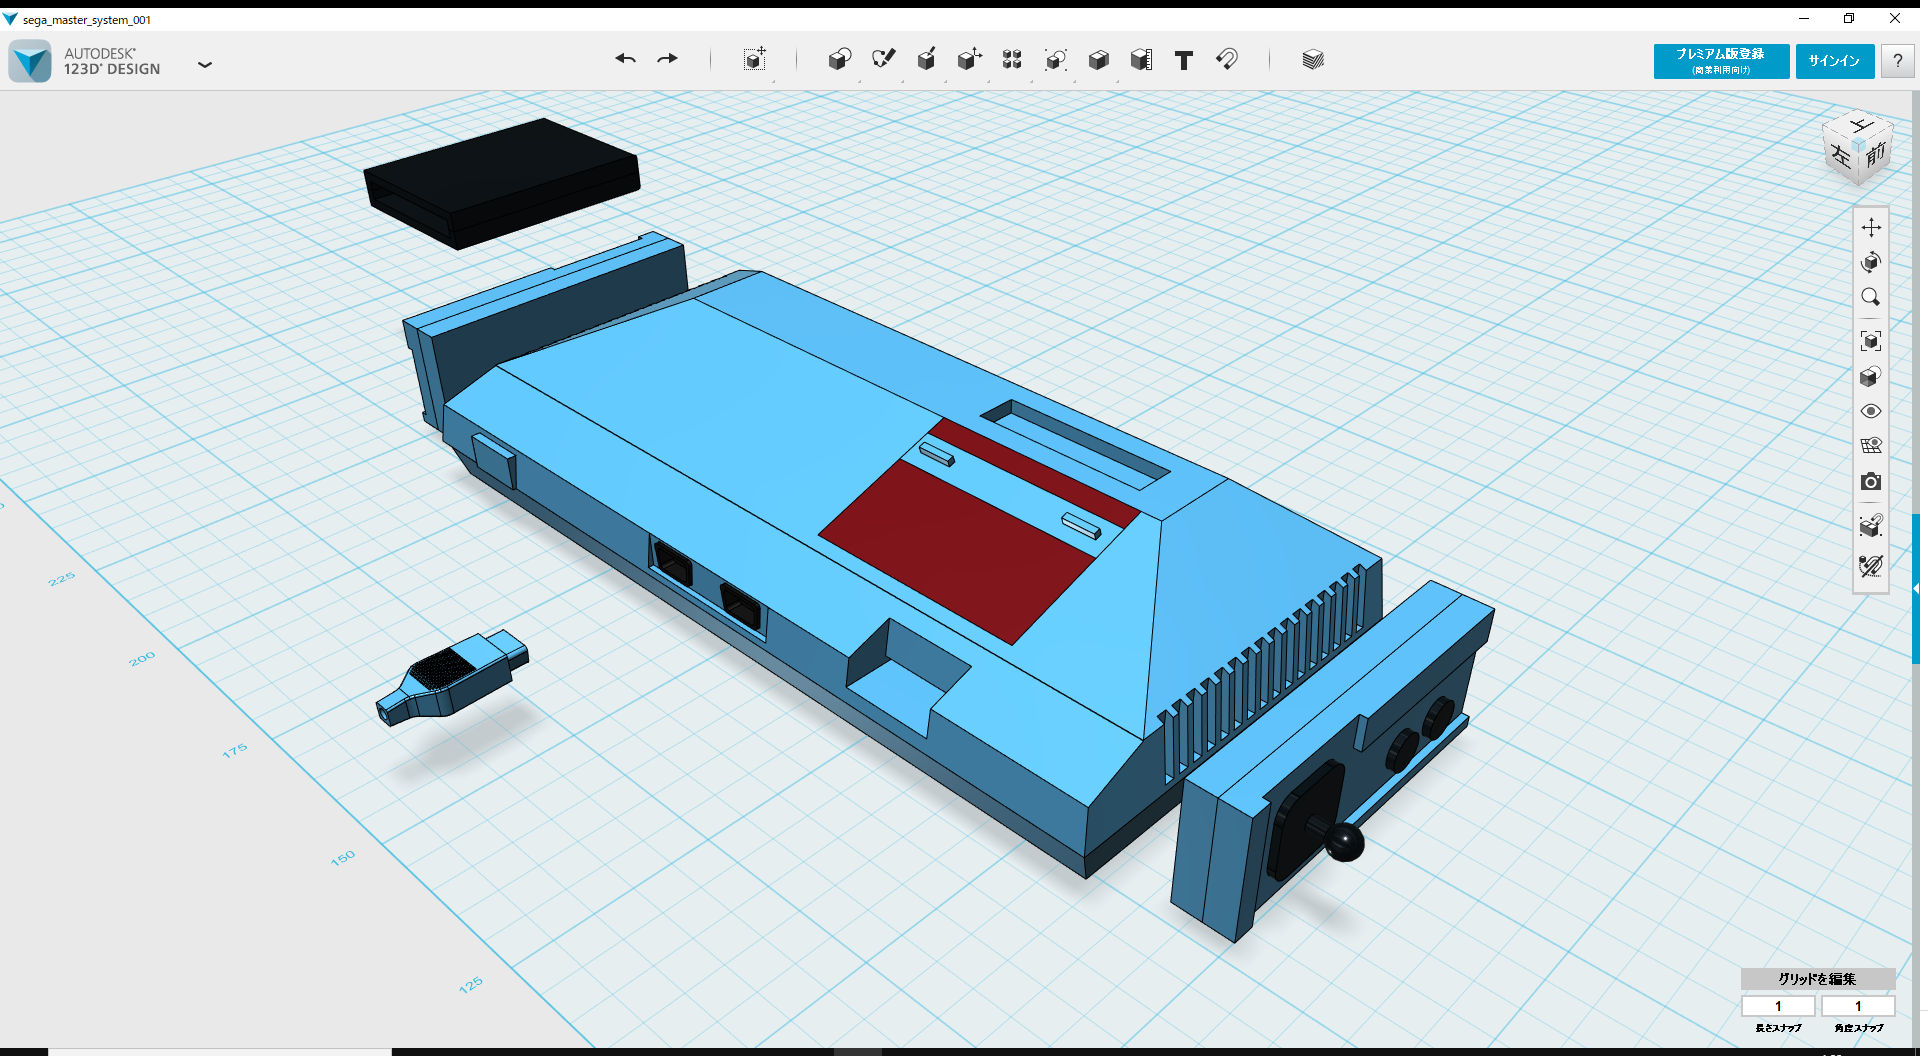The image size is (1928, 1056).
Task: Open the main menu chevron beside 123D DESIGN
Action: coord(205,64)
